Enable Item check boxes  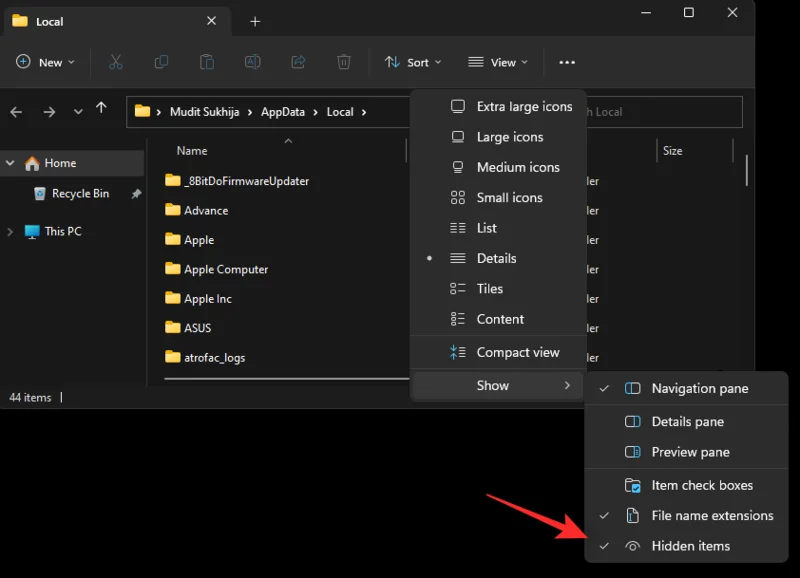click(700, 485)
